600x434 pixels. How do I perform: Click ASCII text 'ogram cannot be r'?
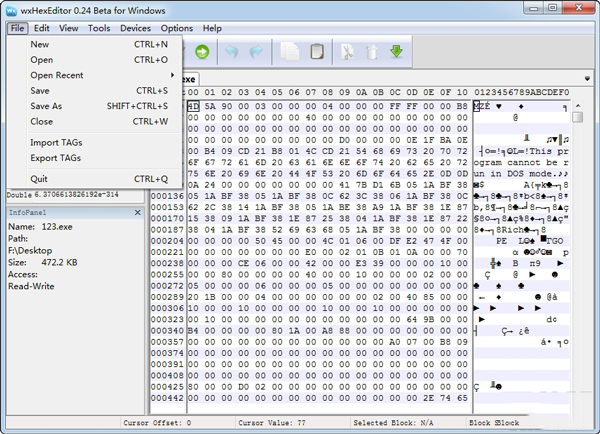click(x=521, y=162)
